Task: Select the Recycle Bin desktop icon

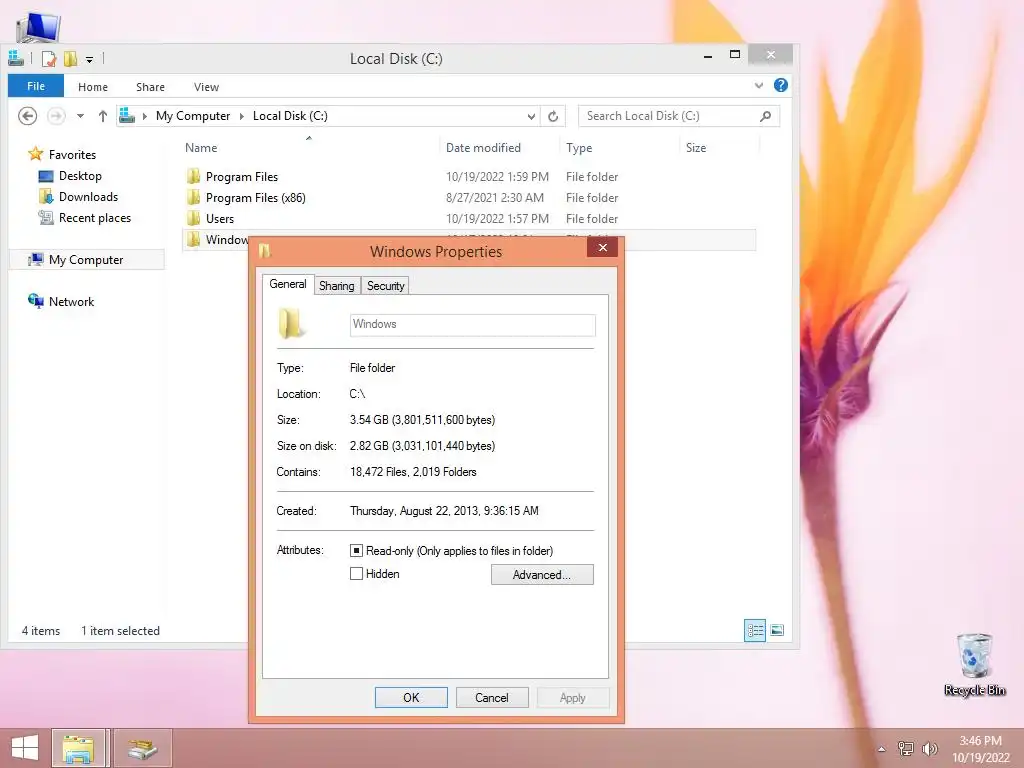Action: tap(974, 665)
